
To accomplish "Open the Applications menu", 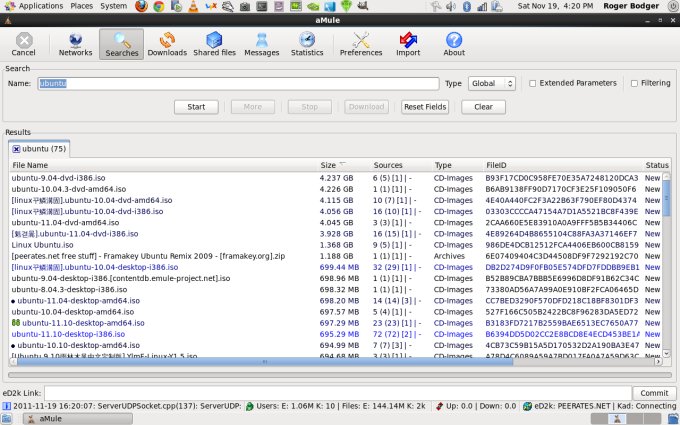I will coord(40,6).
